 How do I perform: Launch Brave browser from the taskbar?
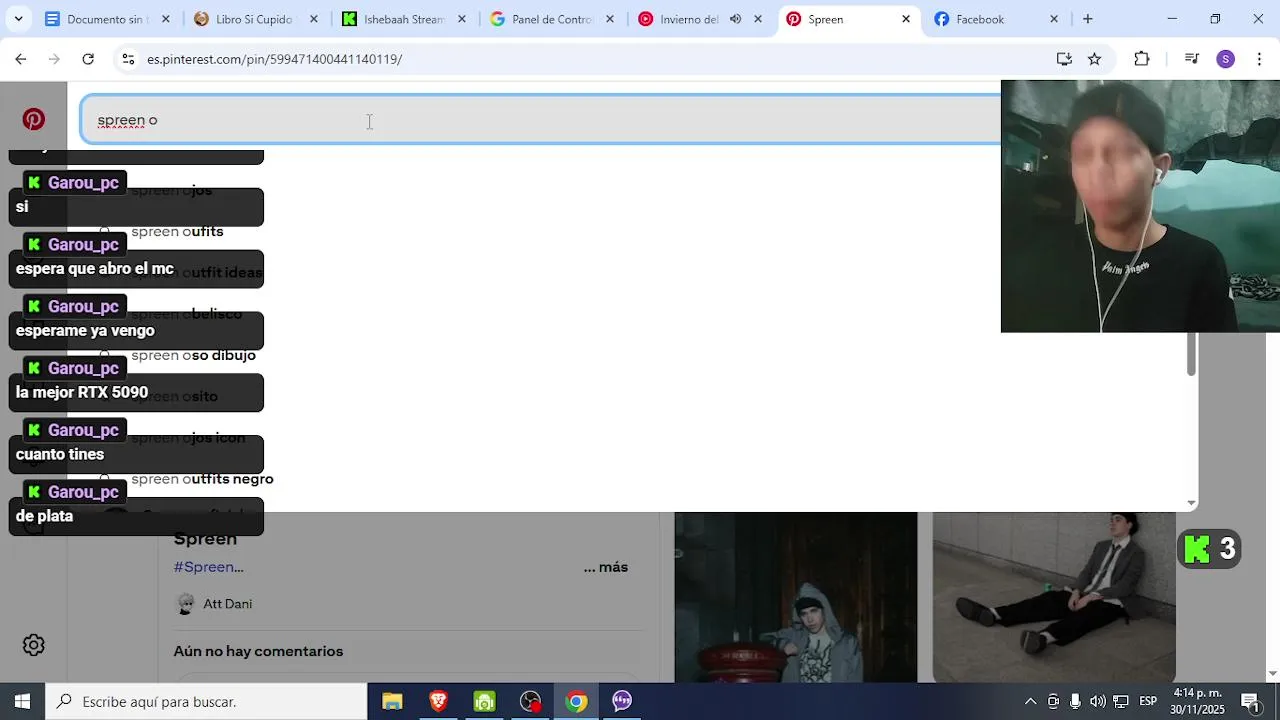438,701
